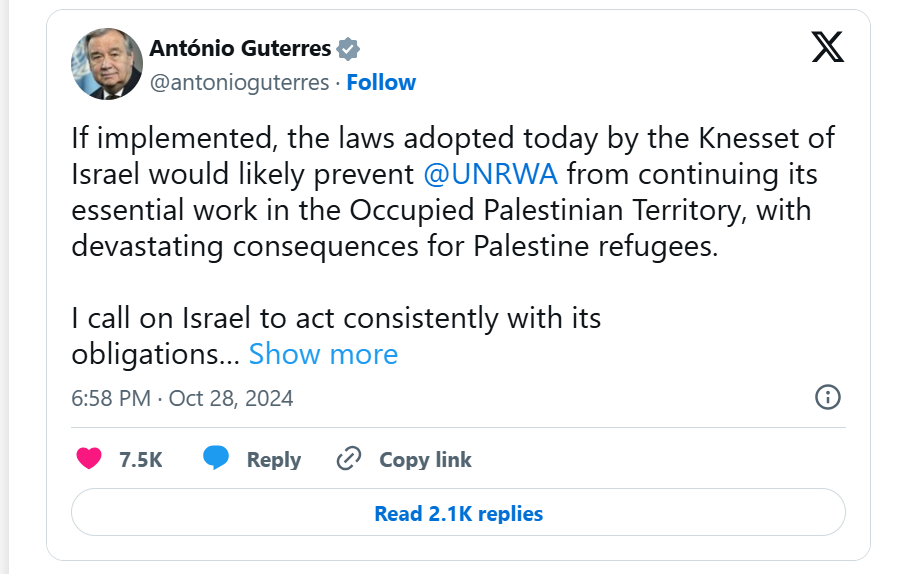The image size is (899, 574).
Task: Follow the @antonioguterres account
Action: (381, 82)
